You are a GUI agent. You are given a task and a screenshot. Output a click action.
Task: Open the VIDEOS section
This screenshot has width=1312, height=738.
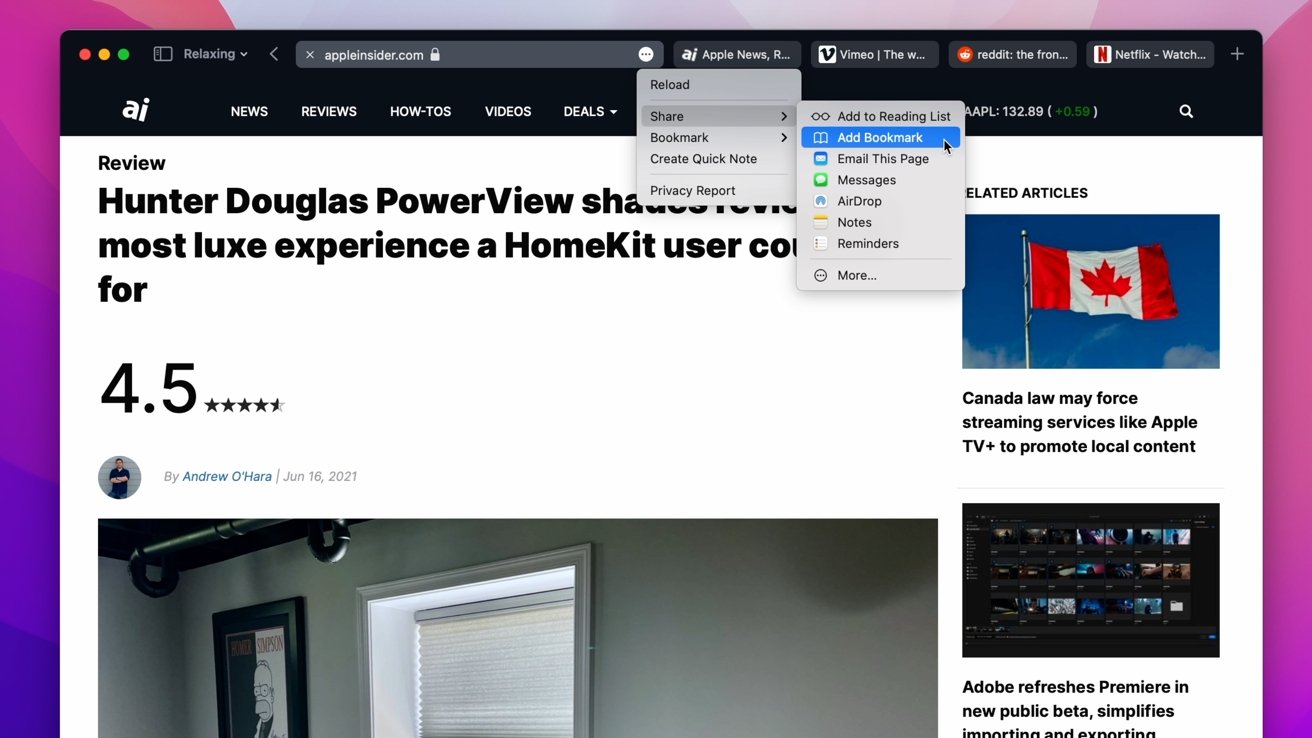508,111
